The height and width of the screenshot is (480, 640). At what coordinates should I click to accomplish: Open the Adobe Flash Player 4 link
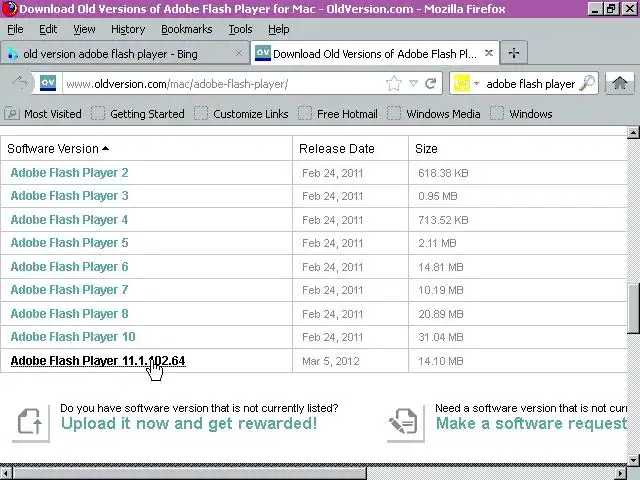[69, 220]
